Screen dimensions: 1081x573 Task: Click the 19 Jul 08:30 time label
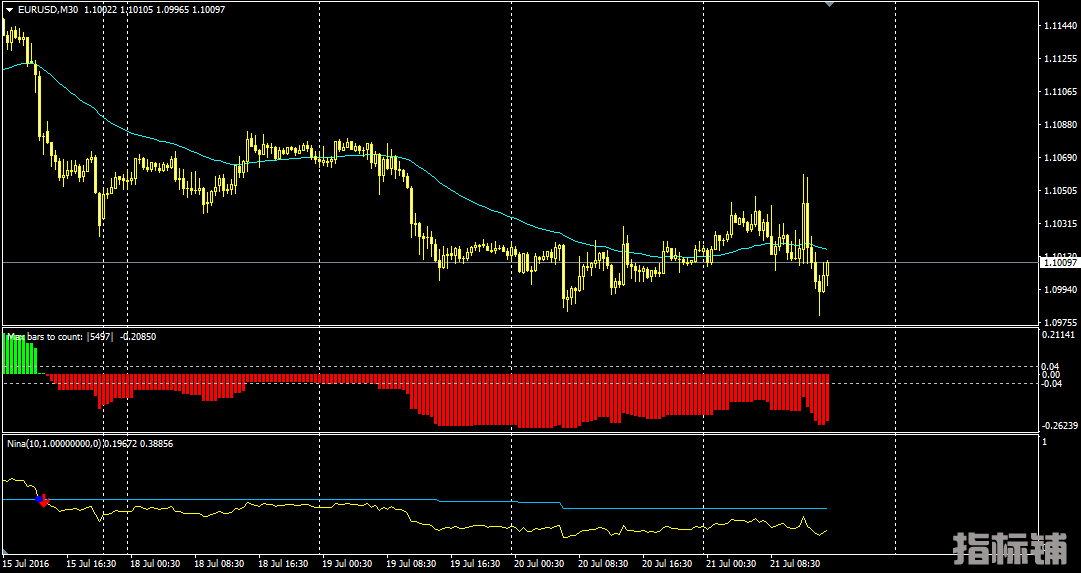click(x=409, y=563)
